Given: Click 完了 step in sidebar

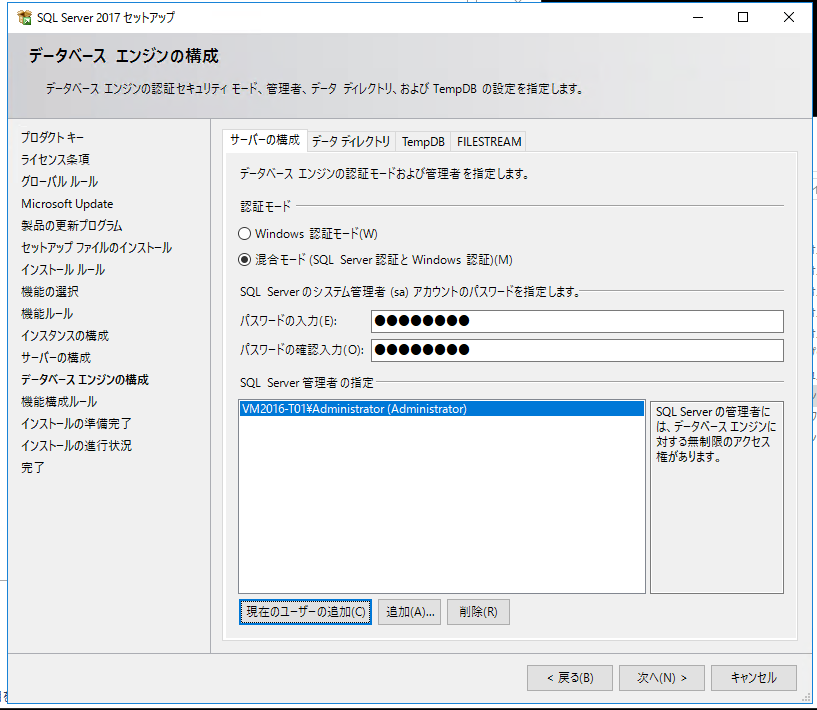Looking at the screenshot, I should tap(33, 468).
